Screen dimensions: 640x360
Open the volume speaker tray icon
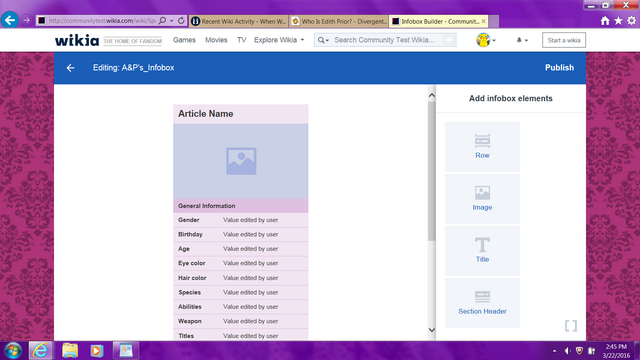[x=567, y=351]
